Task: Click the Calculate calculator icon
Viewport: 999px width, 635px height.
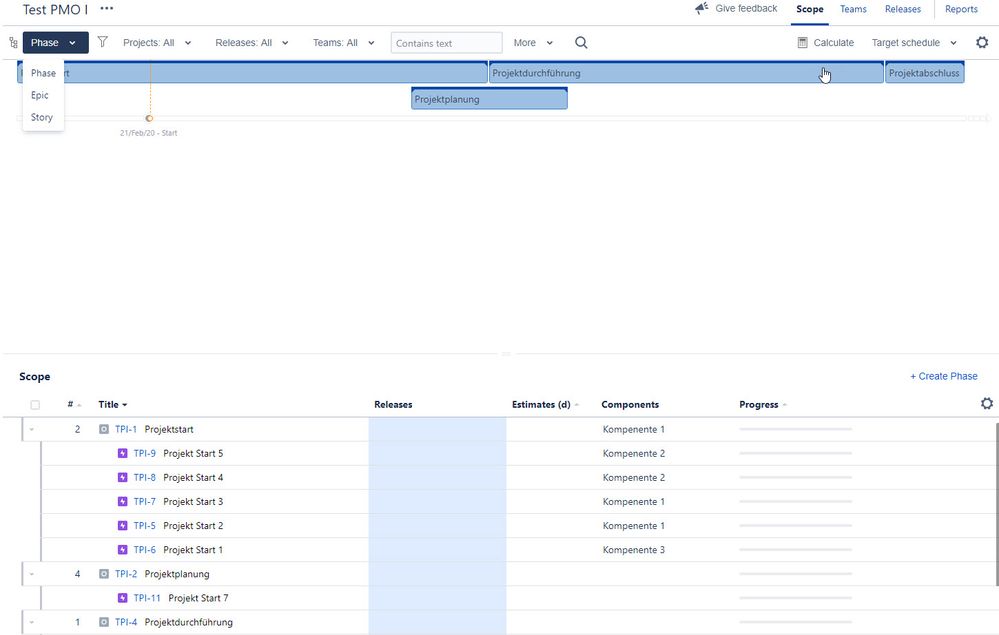Action: click(803, 43)
